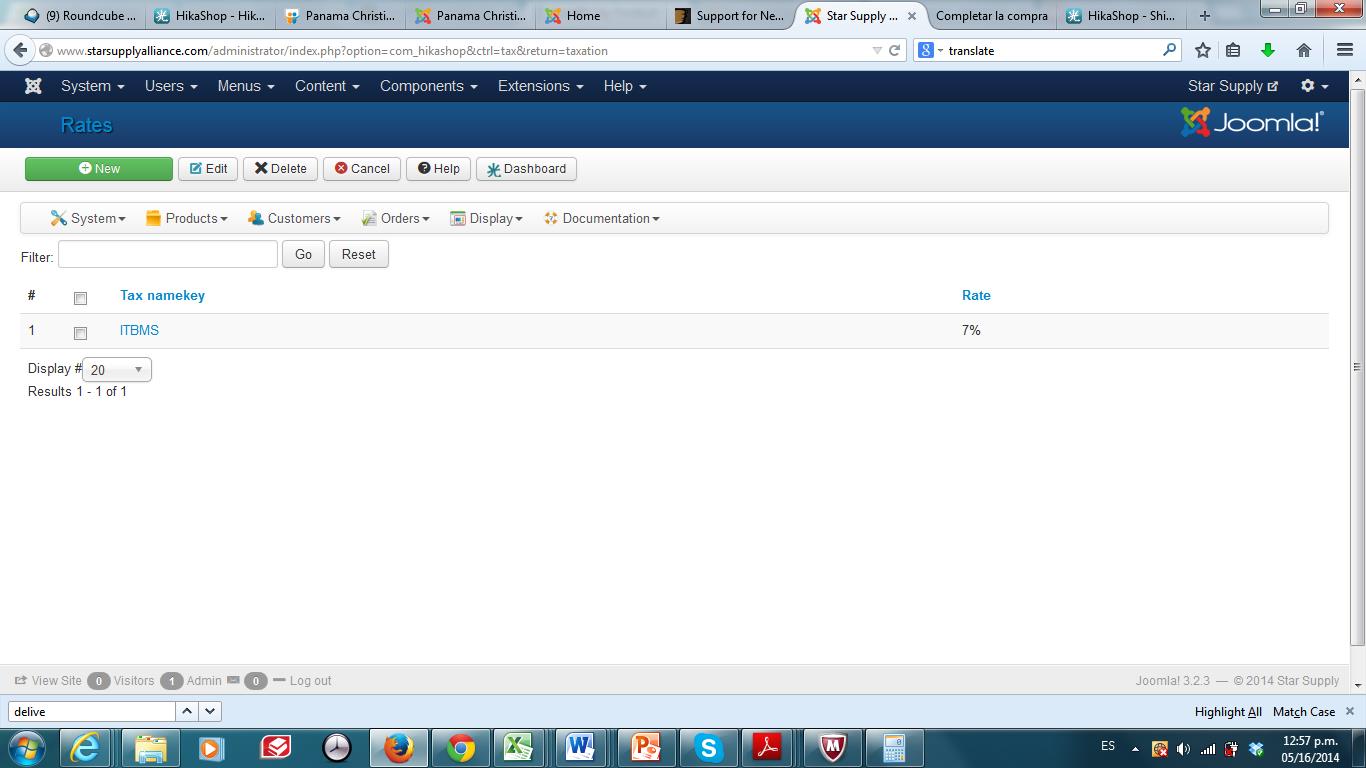Expand the HikaShop Orders dropdown
The image size is (1366, 768).
tap(395, 218)
